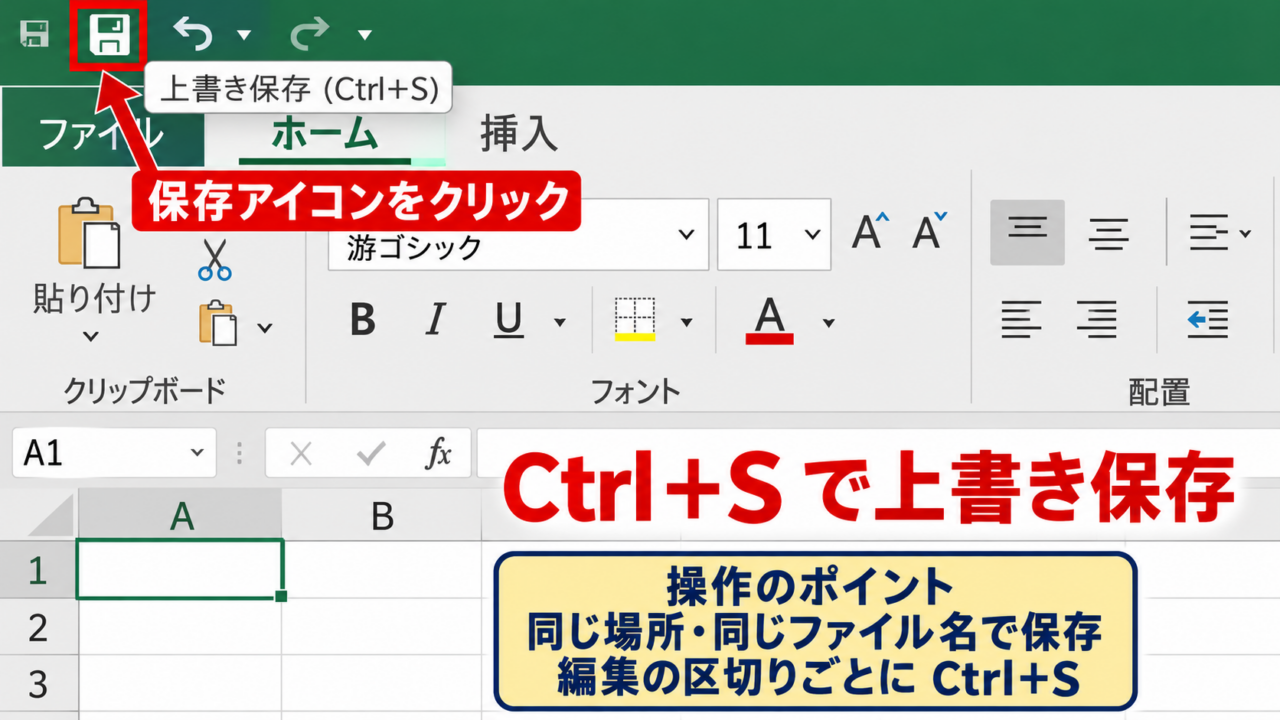Apply the red font color A
Image resolution: width=1280 pixels, height=720 pixels.
coord(769,321)
